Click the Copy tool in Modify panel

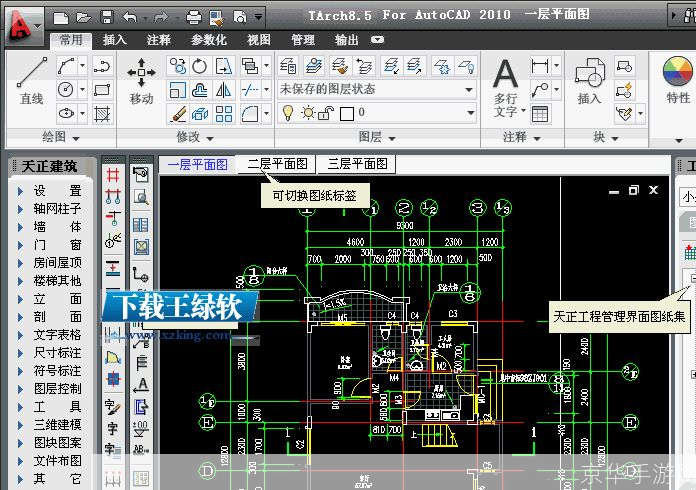pyautogui.click(x=178, y=67)
